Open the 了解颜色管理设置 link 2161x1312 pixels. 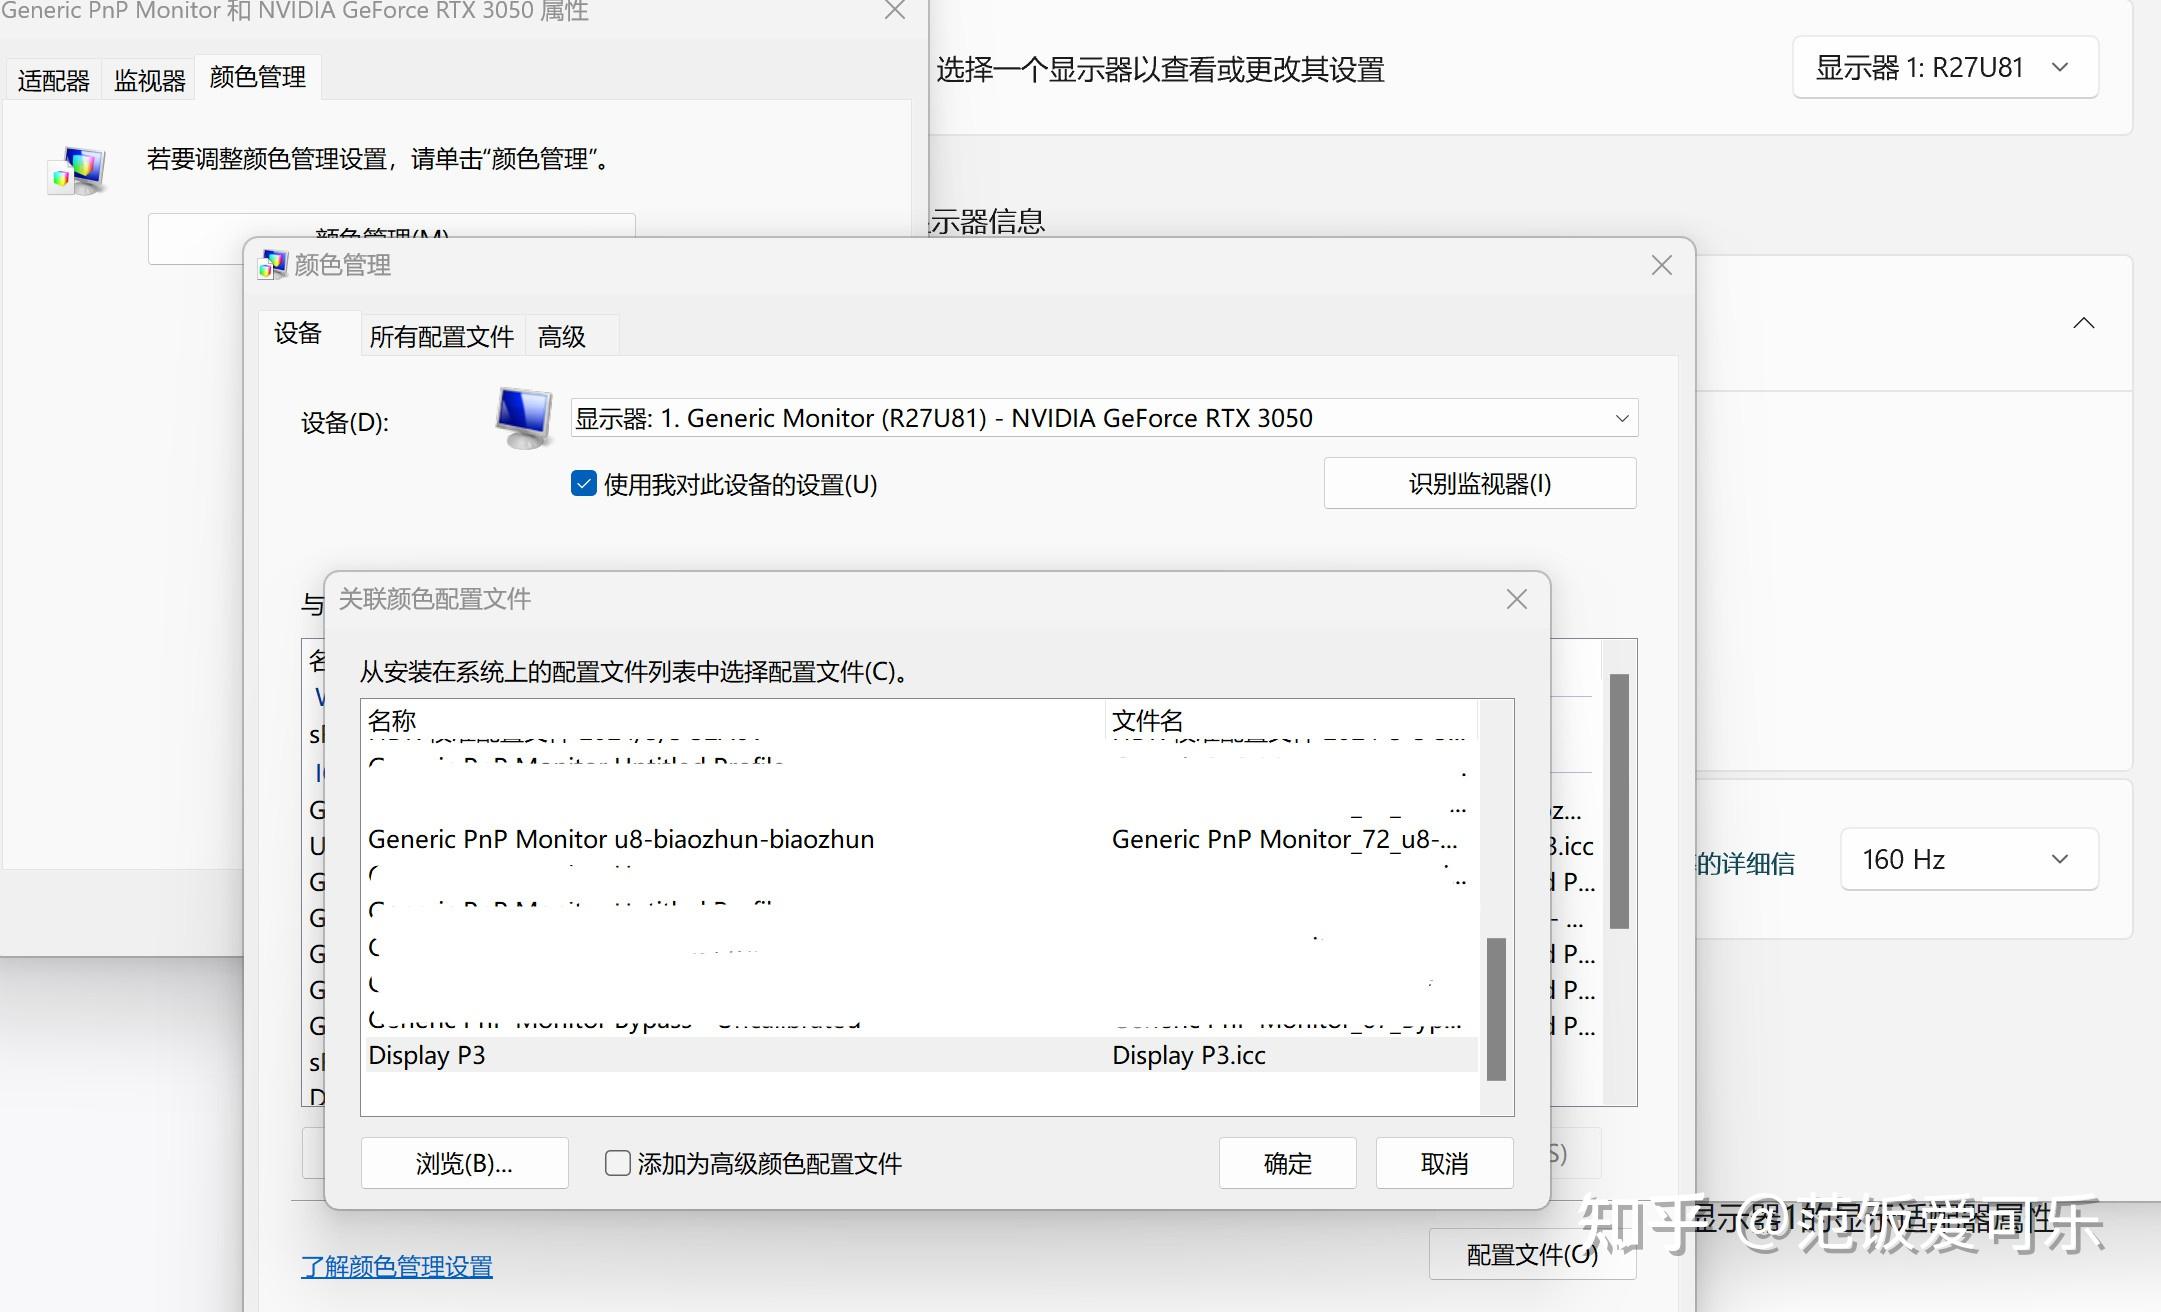pos(397,1266)
